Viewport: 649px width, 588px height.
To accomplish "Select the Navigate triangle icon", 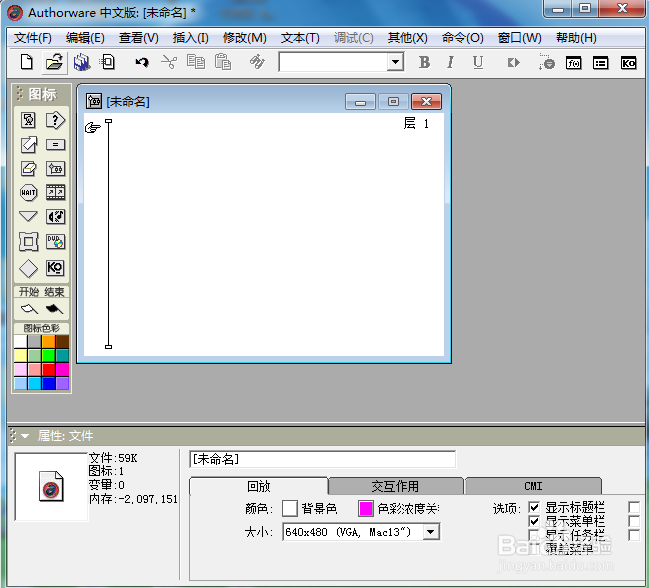I will 29,216.
